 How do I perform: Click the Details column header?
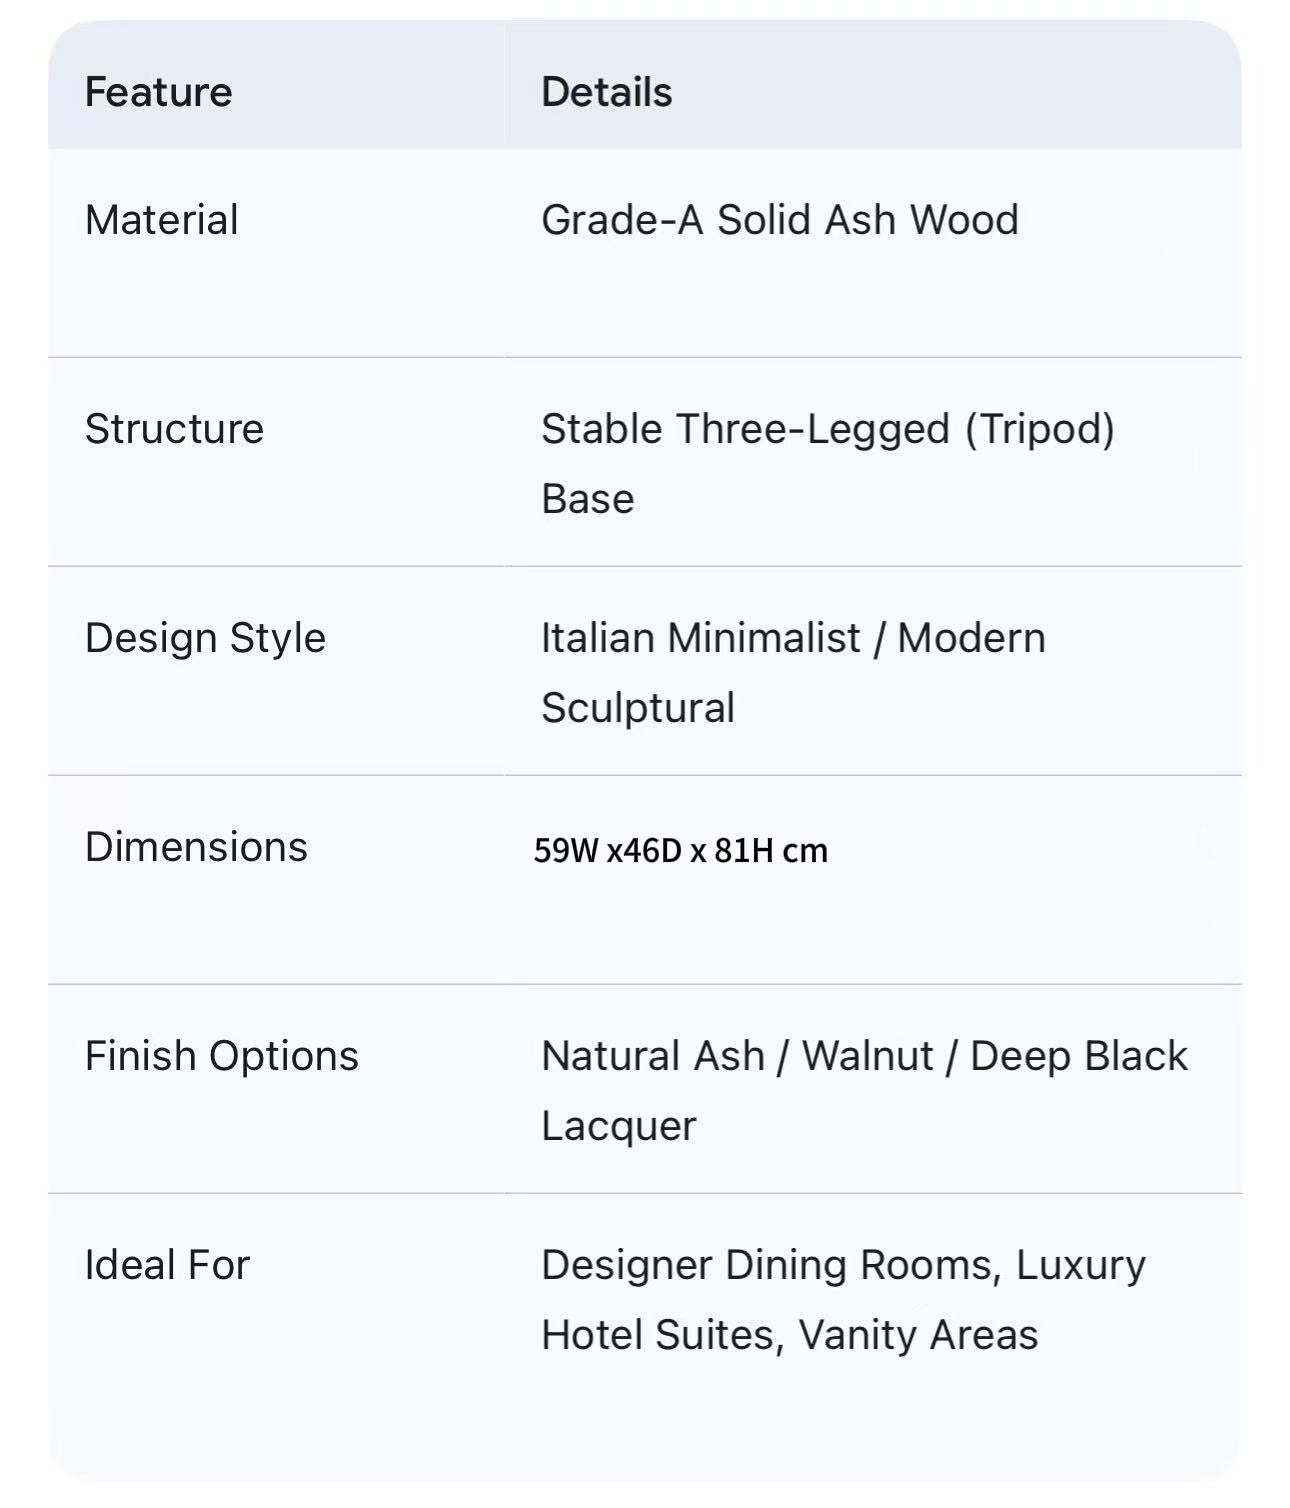[x=606, y=92]
